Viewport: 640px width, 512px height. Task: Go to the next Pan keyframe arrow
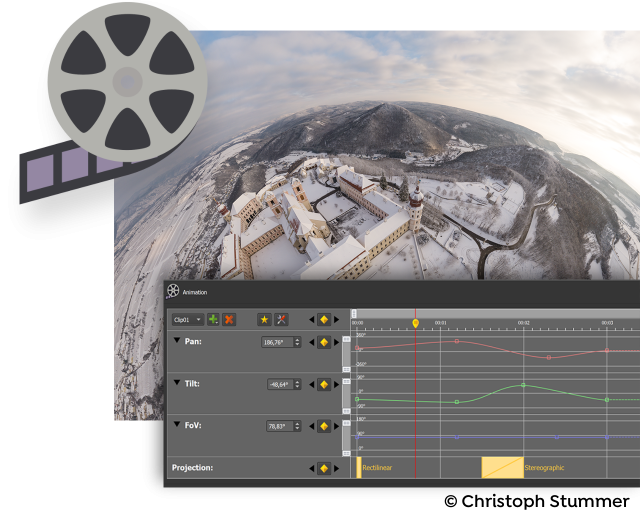point(337,342)
